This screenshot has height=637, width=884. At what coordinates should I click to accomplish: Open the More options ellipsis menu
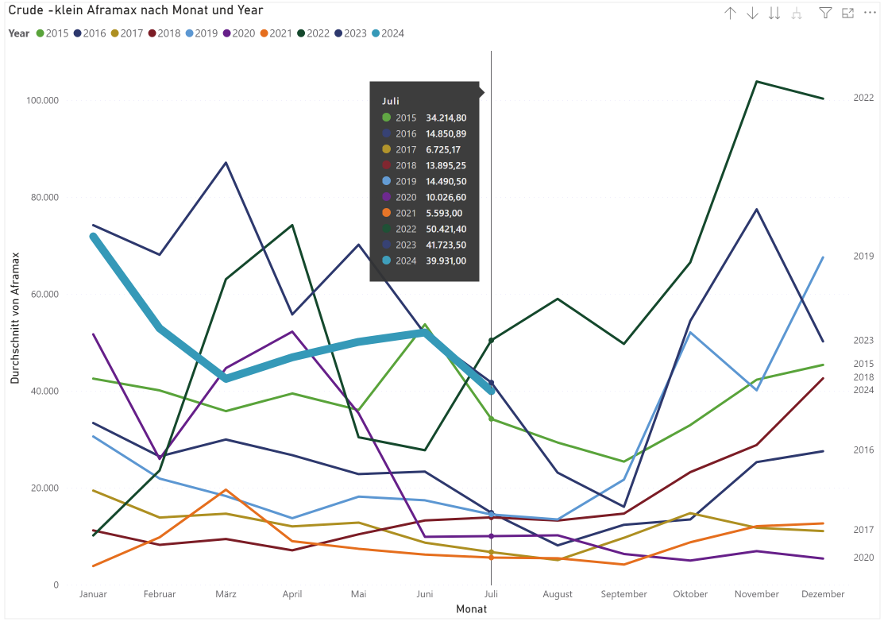(869, 13)
